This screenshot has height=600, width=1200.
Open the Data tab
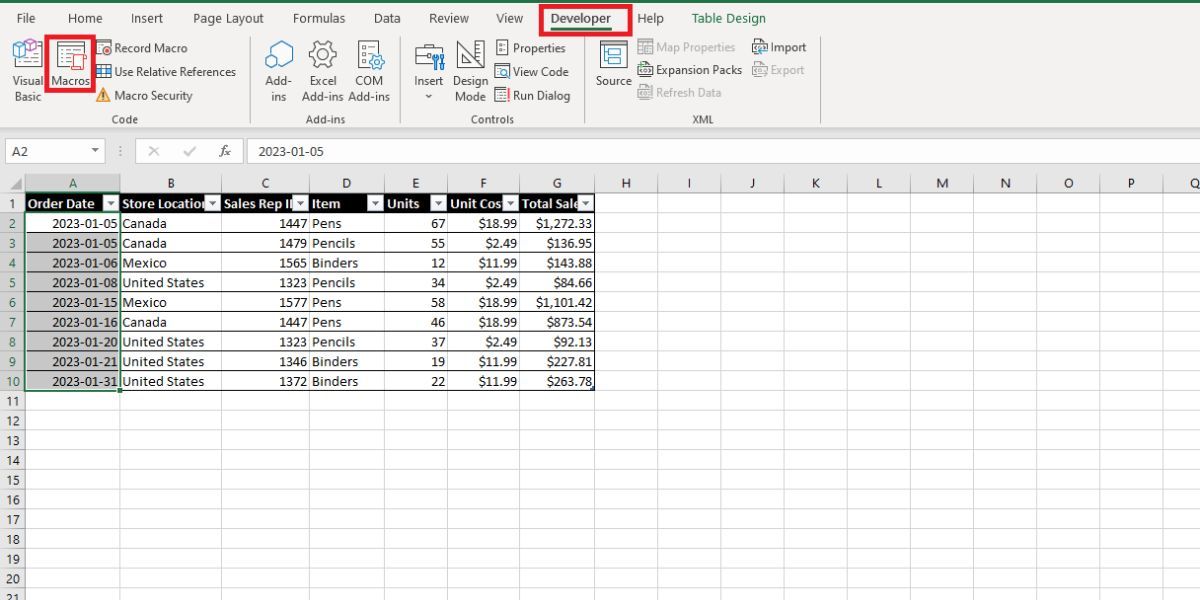coord(387,18)
